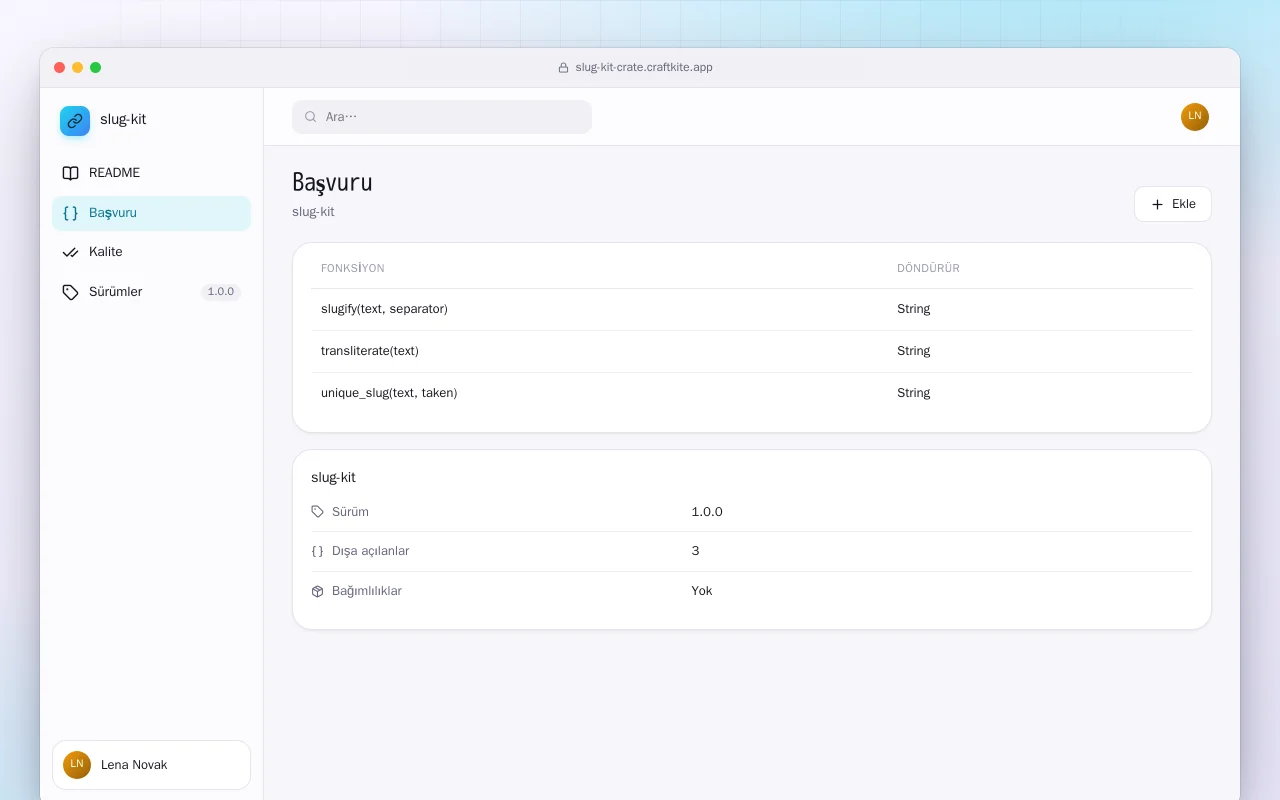The height and width of the screenshot is (800, 1280).
Task: Click the braces icon beside Dışa açılanlar
Action: (318, 551)
